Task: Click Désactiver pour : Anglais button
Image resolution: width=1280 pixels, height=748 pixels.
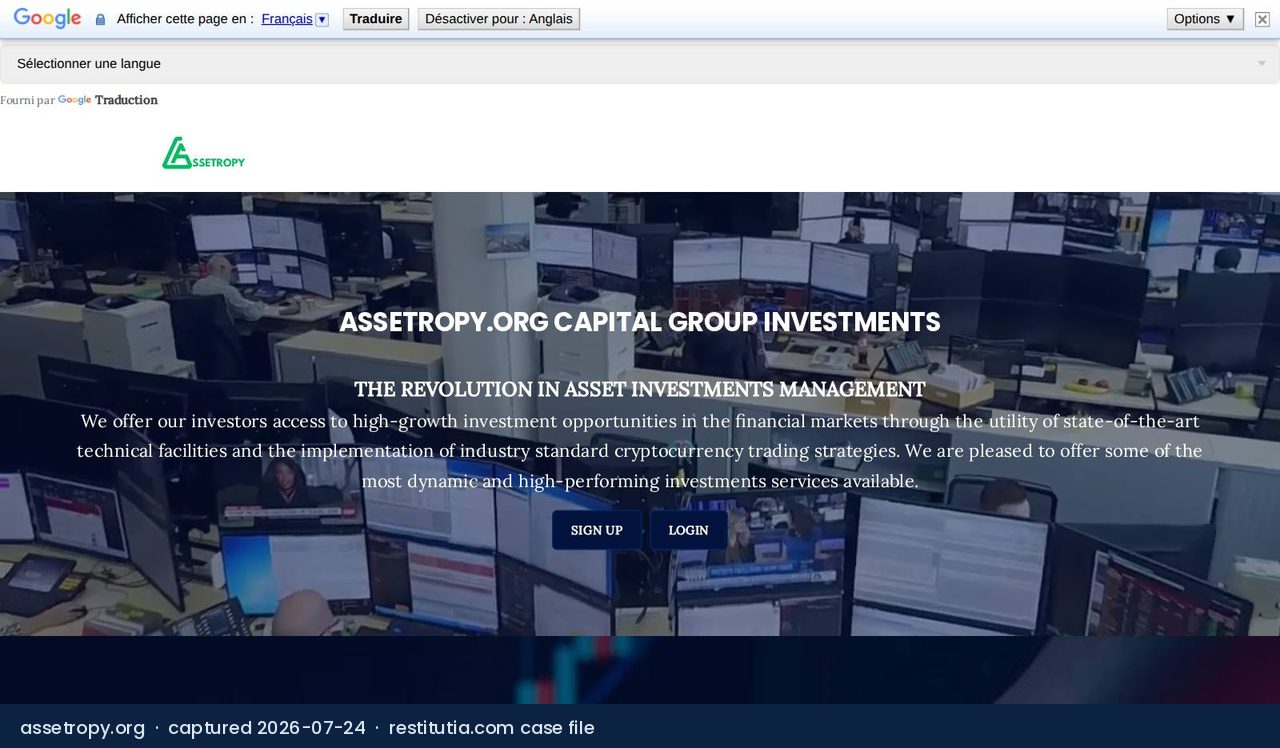Action: [x=499, y=19]
